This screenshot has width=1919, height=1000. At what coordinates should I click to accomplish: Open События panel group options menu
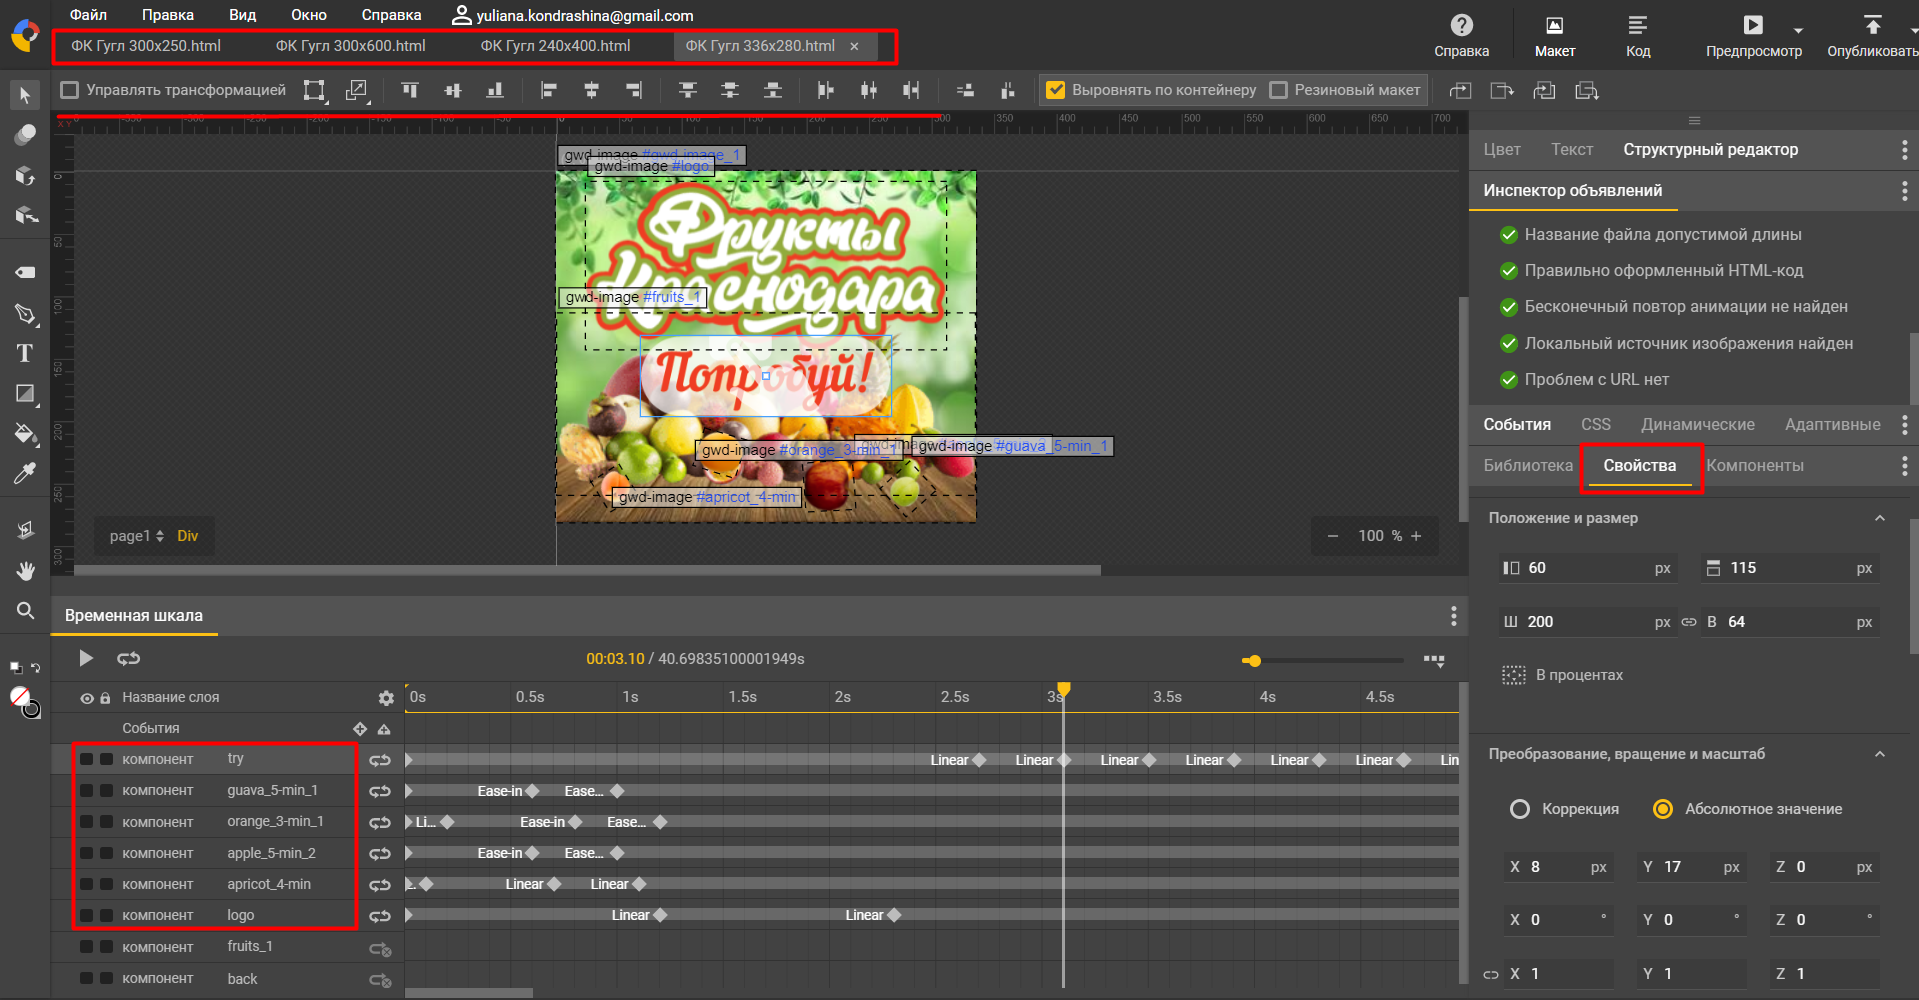pos(1904,424)
